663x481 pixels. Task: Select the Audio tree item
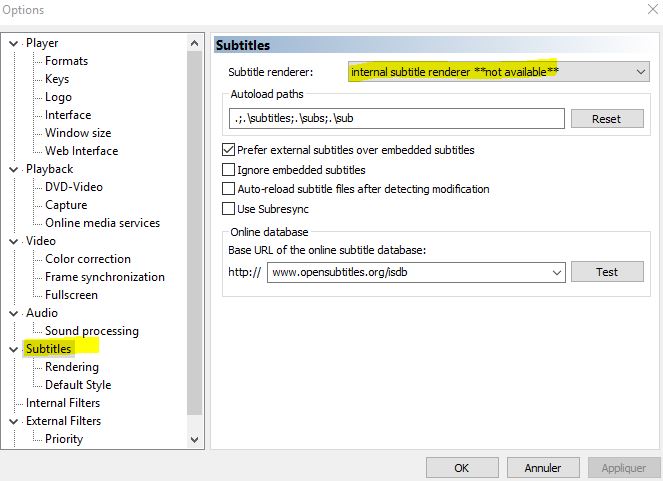(42, 313)
